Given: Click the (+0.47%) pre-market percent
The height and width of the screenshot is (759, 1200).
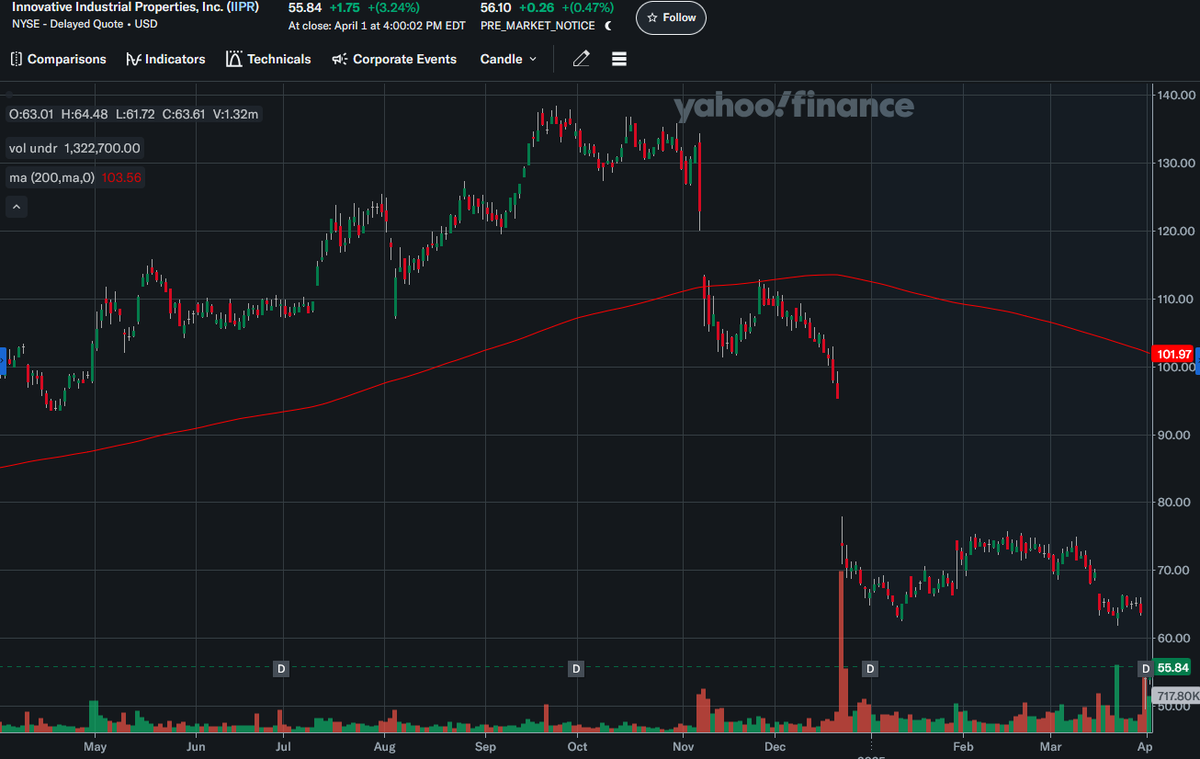Looking at the screenshot, I should pos(587,7).
